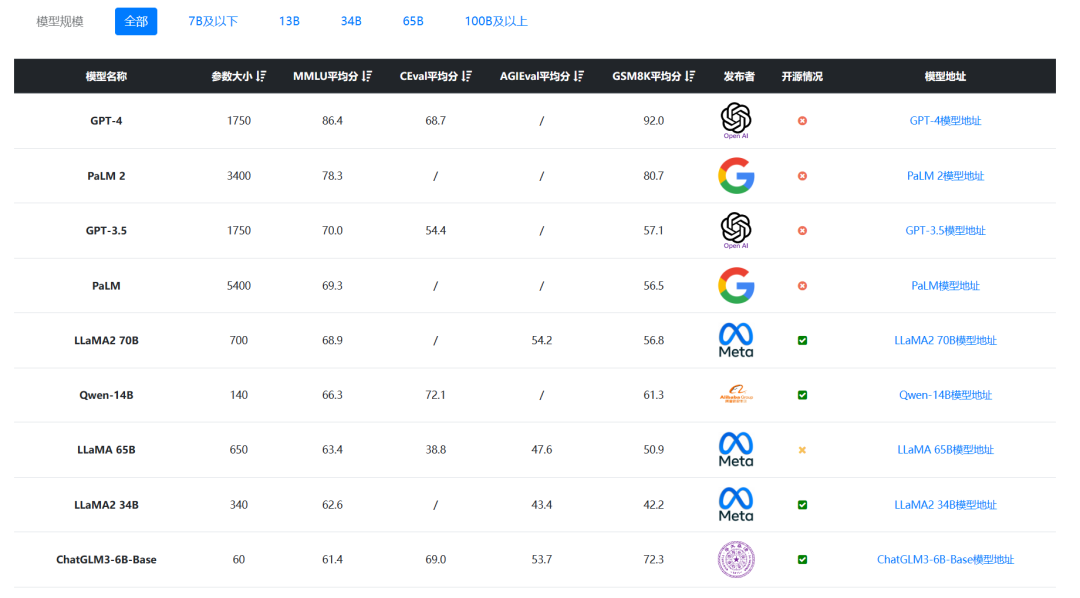This screenshot has width=1080, height=598.
Task: Click the Alibaba logo in Qwen-14B row
Action: coord(736,395)
